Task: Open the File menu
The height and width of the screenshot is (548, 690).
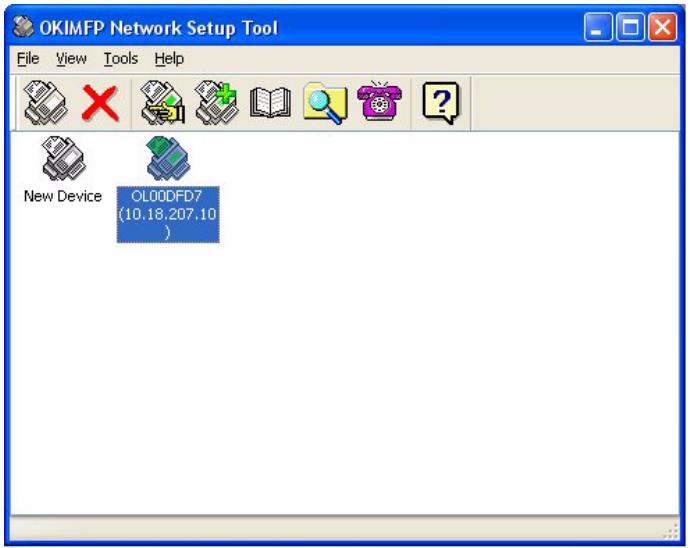Action: [28, 59]
